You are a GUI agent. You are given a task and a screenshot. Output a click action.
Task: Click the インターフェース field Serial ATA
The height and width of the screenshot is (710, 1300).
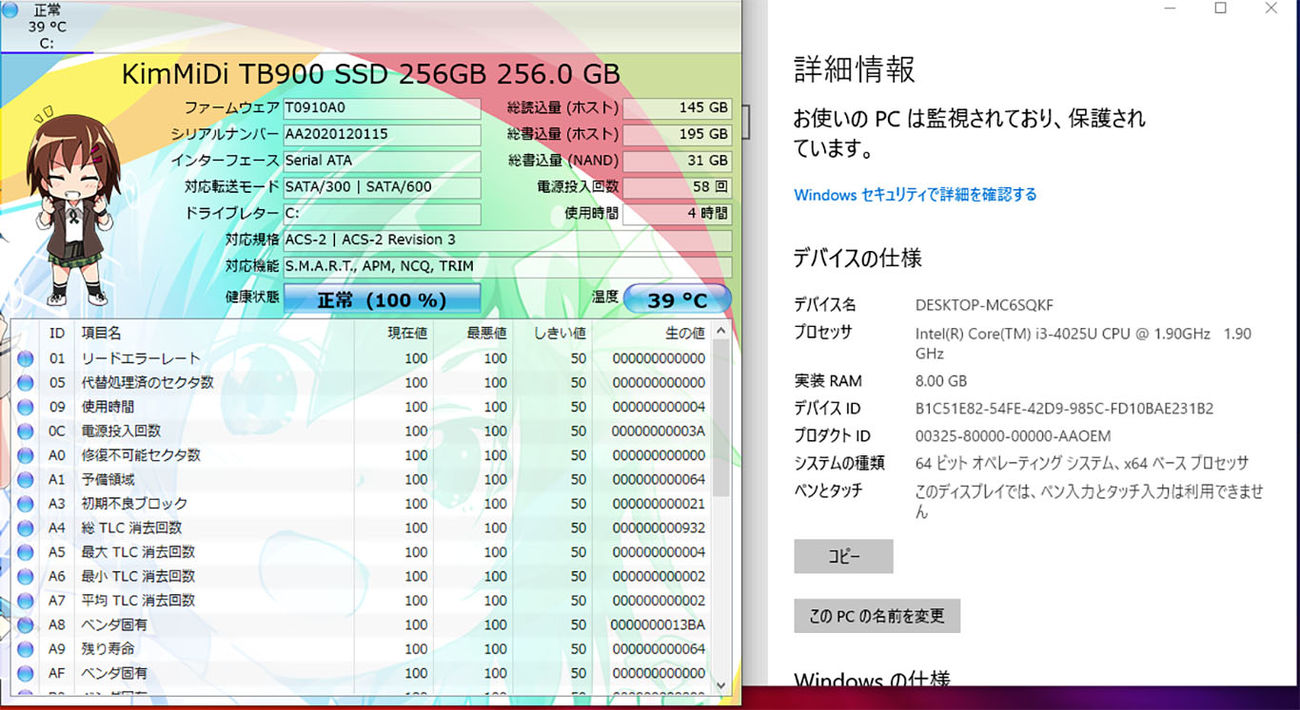382,160
